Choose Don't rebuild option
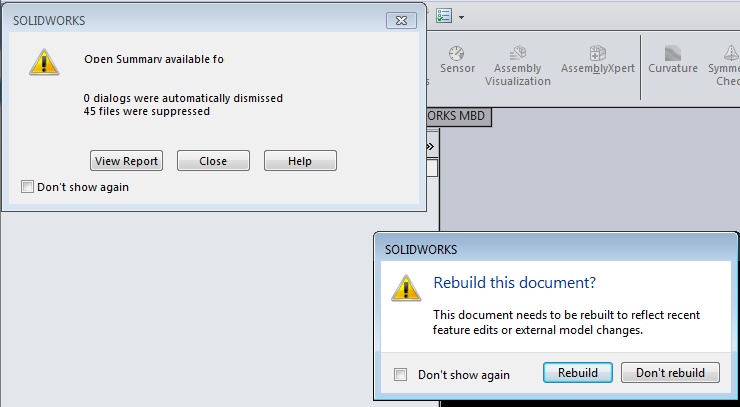Image resolution: width=740 pixels, height=407 pixels. tap(670, 373)
